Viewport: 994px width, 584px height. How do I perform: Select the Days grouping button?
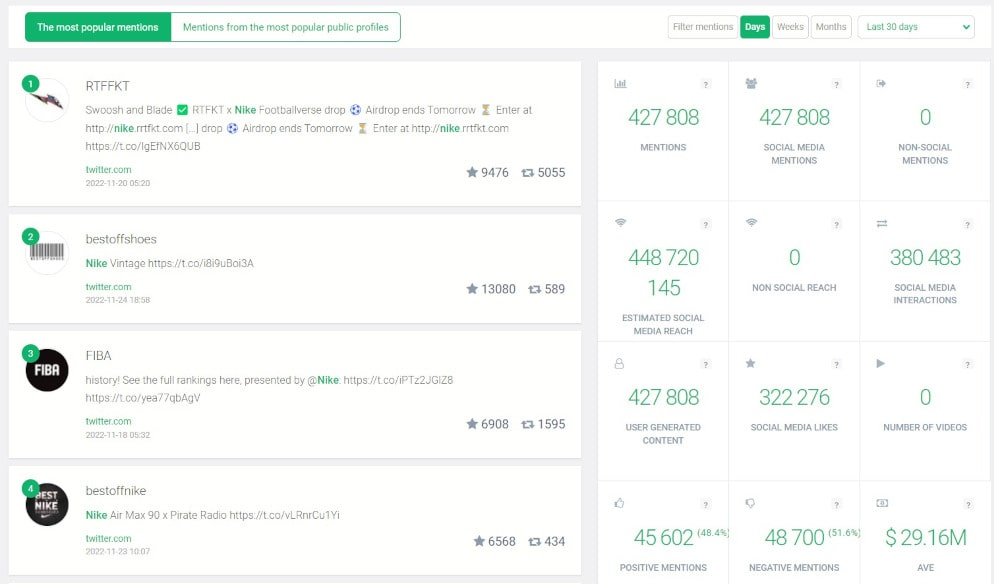(x=754, y=27)
